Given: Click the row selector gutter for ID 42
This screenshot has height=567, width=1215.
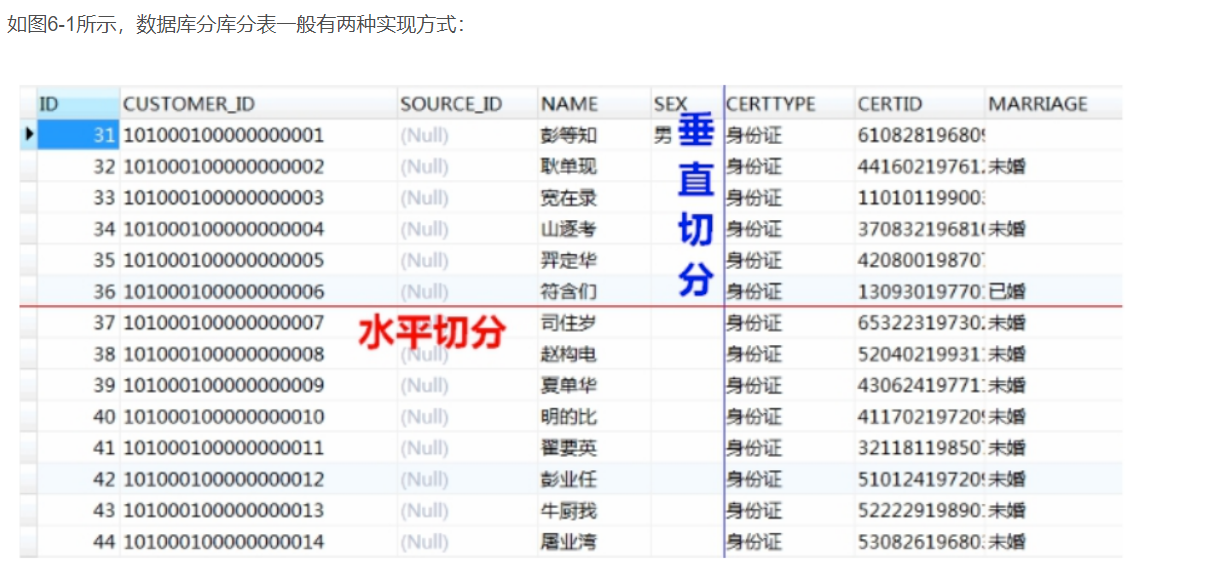Looking at the screenshot, I should (28, 480).
